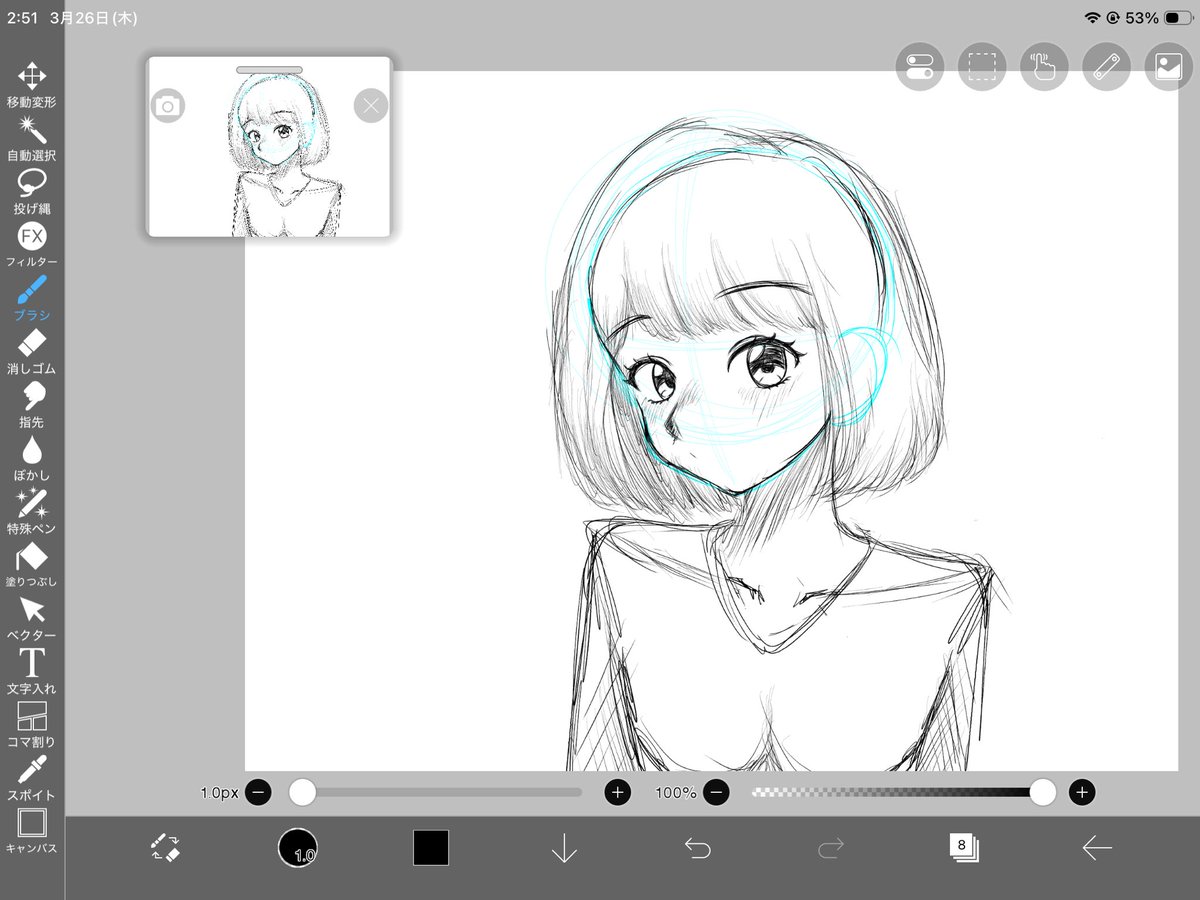1200x900 pixels.
Task: Tap the reference window drag handle bar
Action: coord(269,70)
